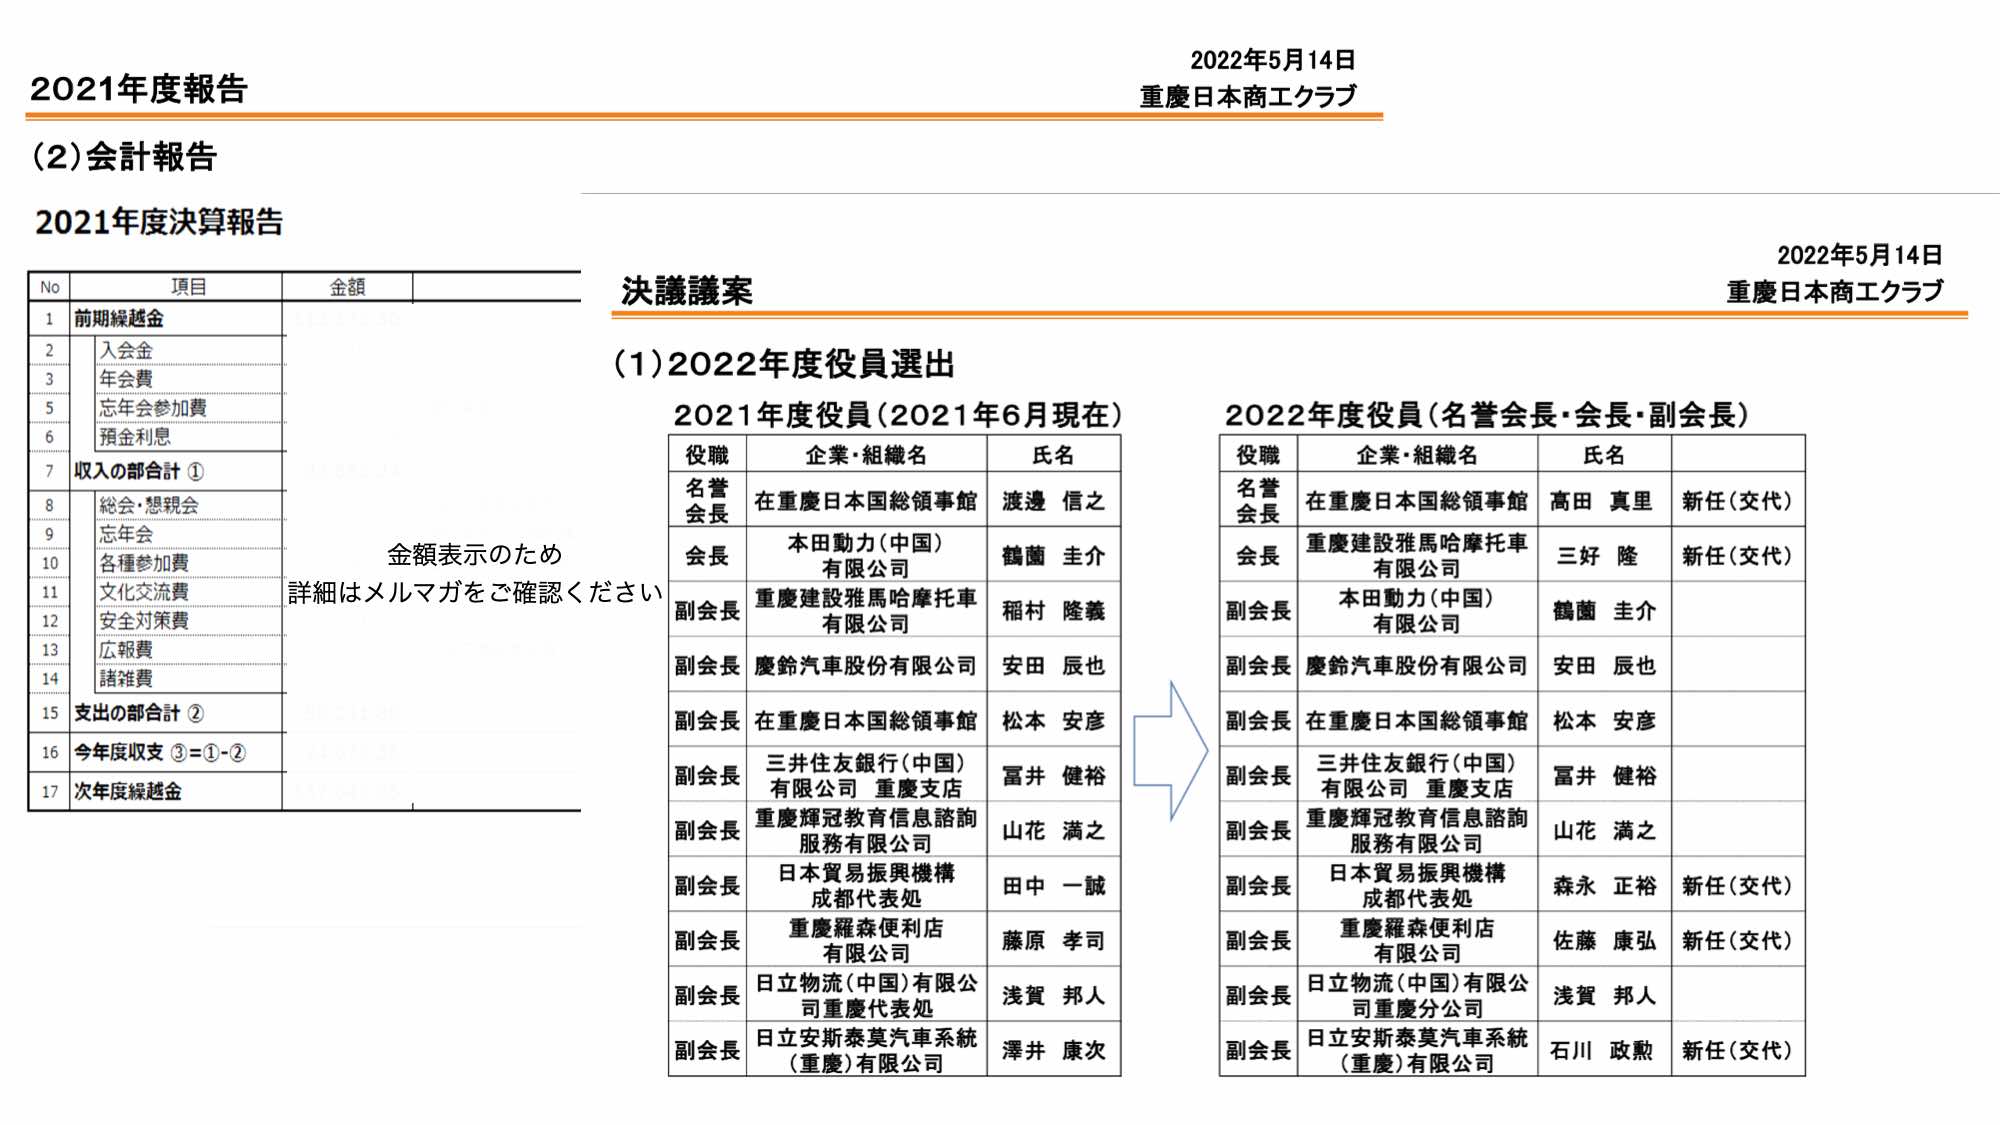
Task: Select the '年会費' row label
Action: [x=126, y=379]
